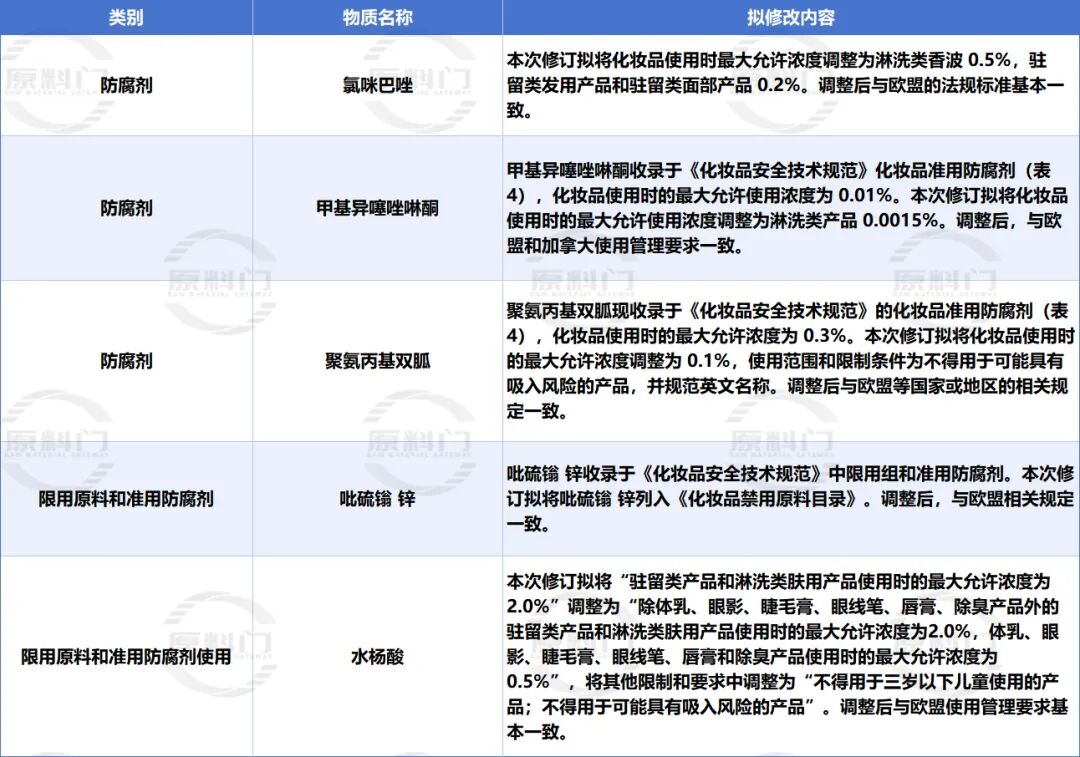
Task: Click the 限用原料和准用防腐剂使用 category cell
Action: (x=126, y=656)
